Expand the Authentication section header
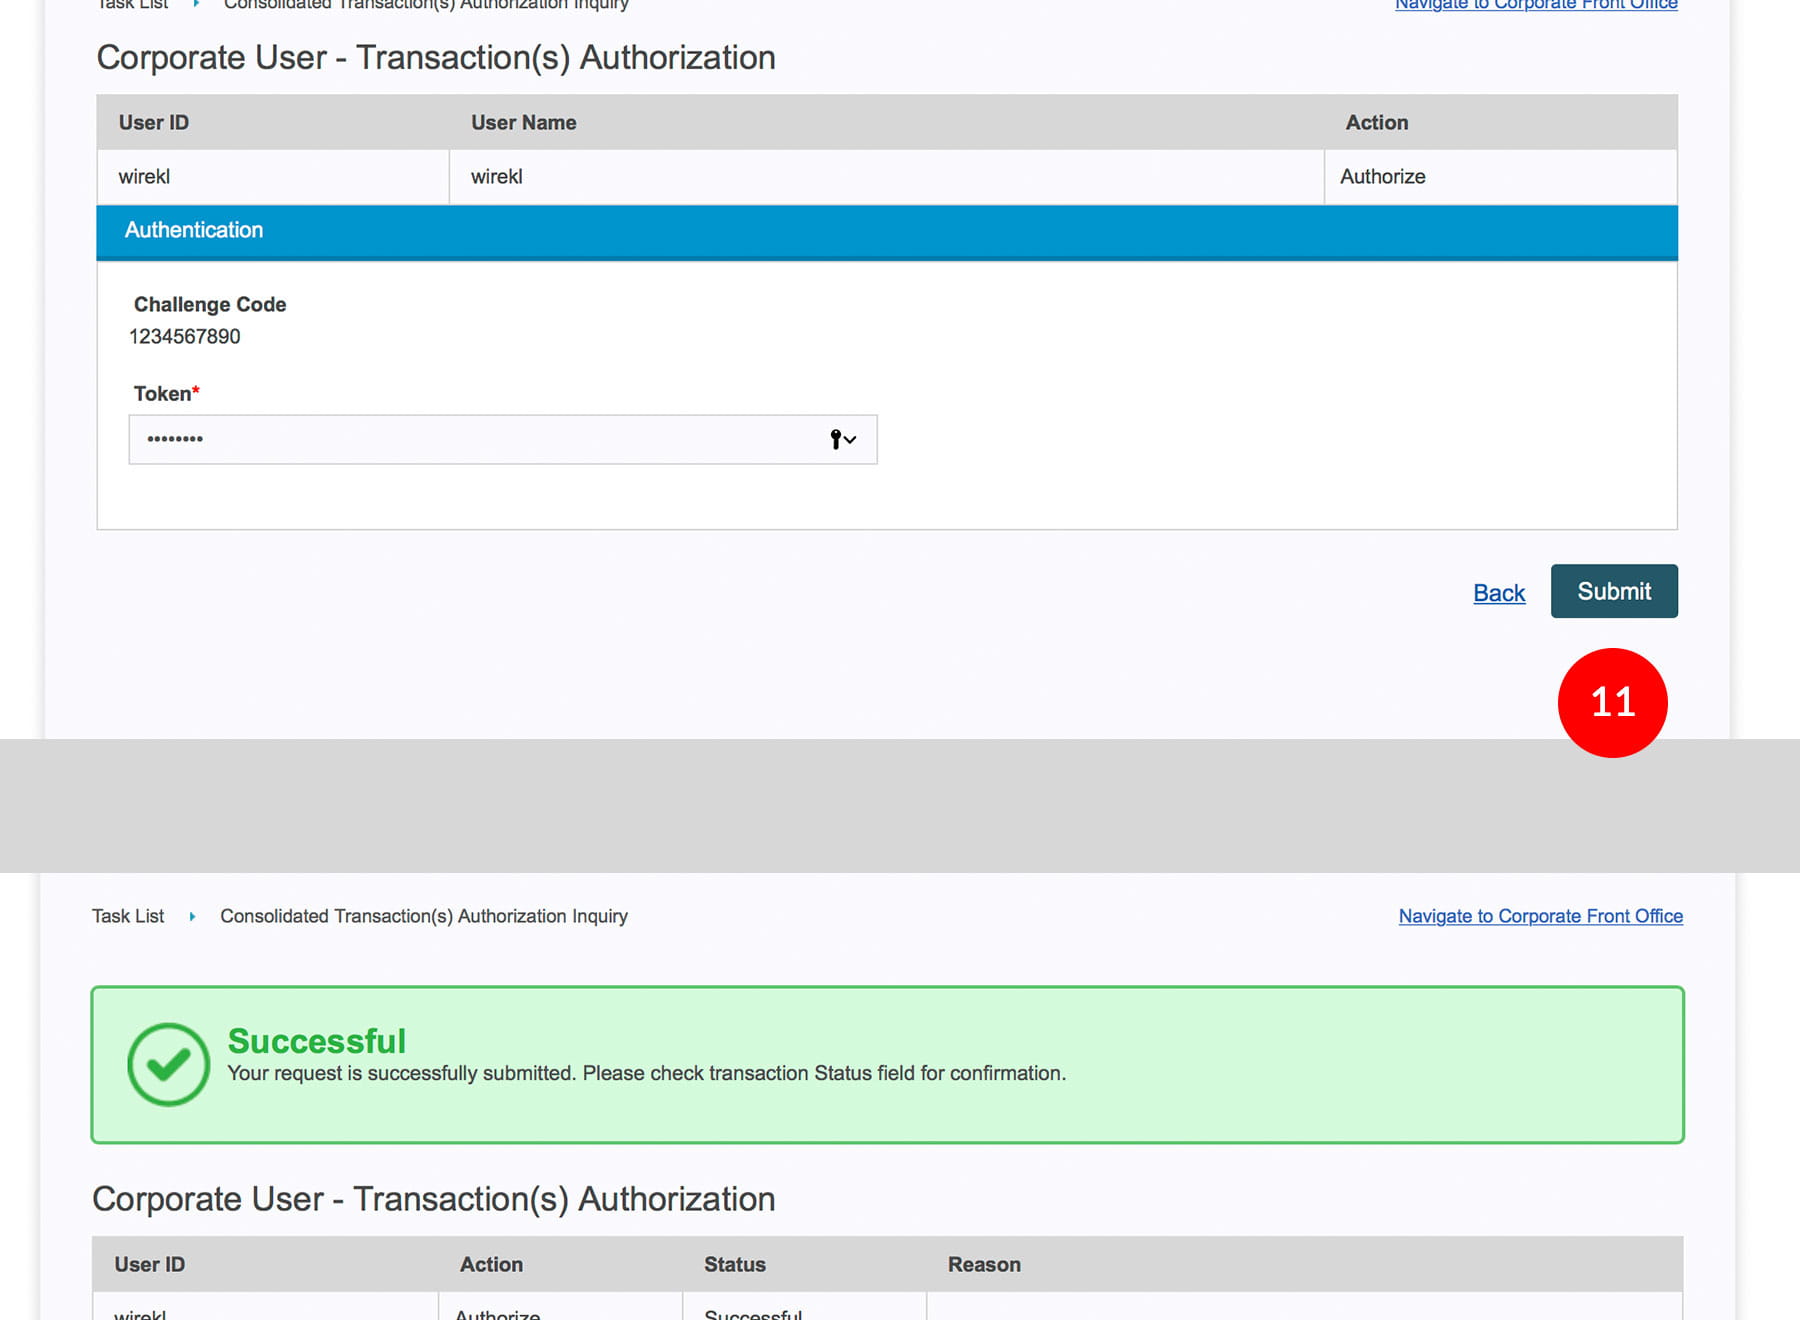This screenshot has width=1800, height=1320. 194,230
